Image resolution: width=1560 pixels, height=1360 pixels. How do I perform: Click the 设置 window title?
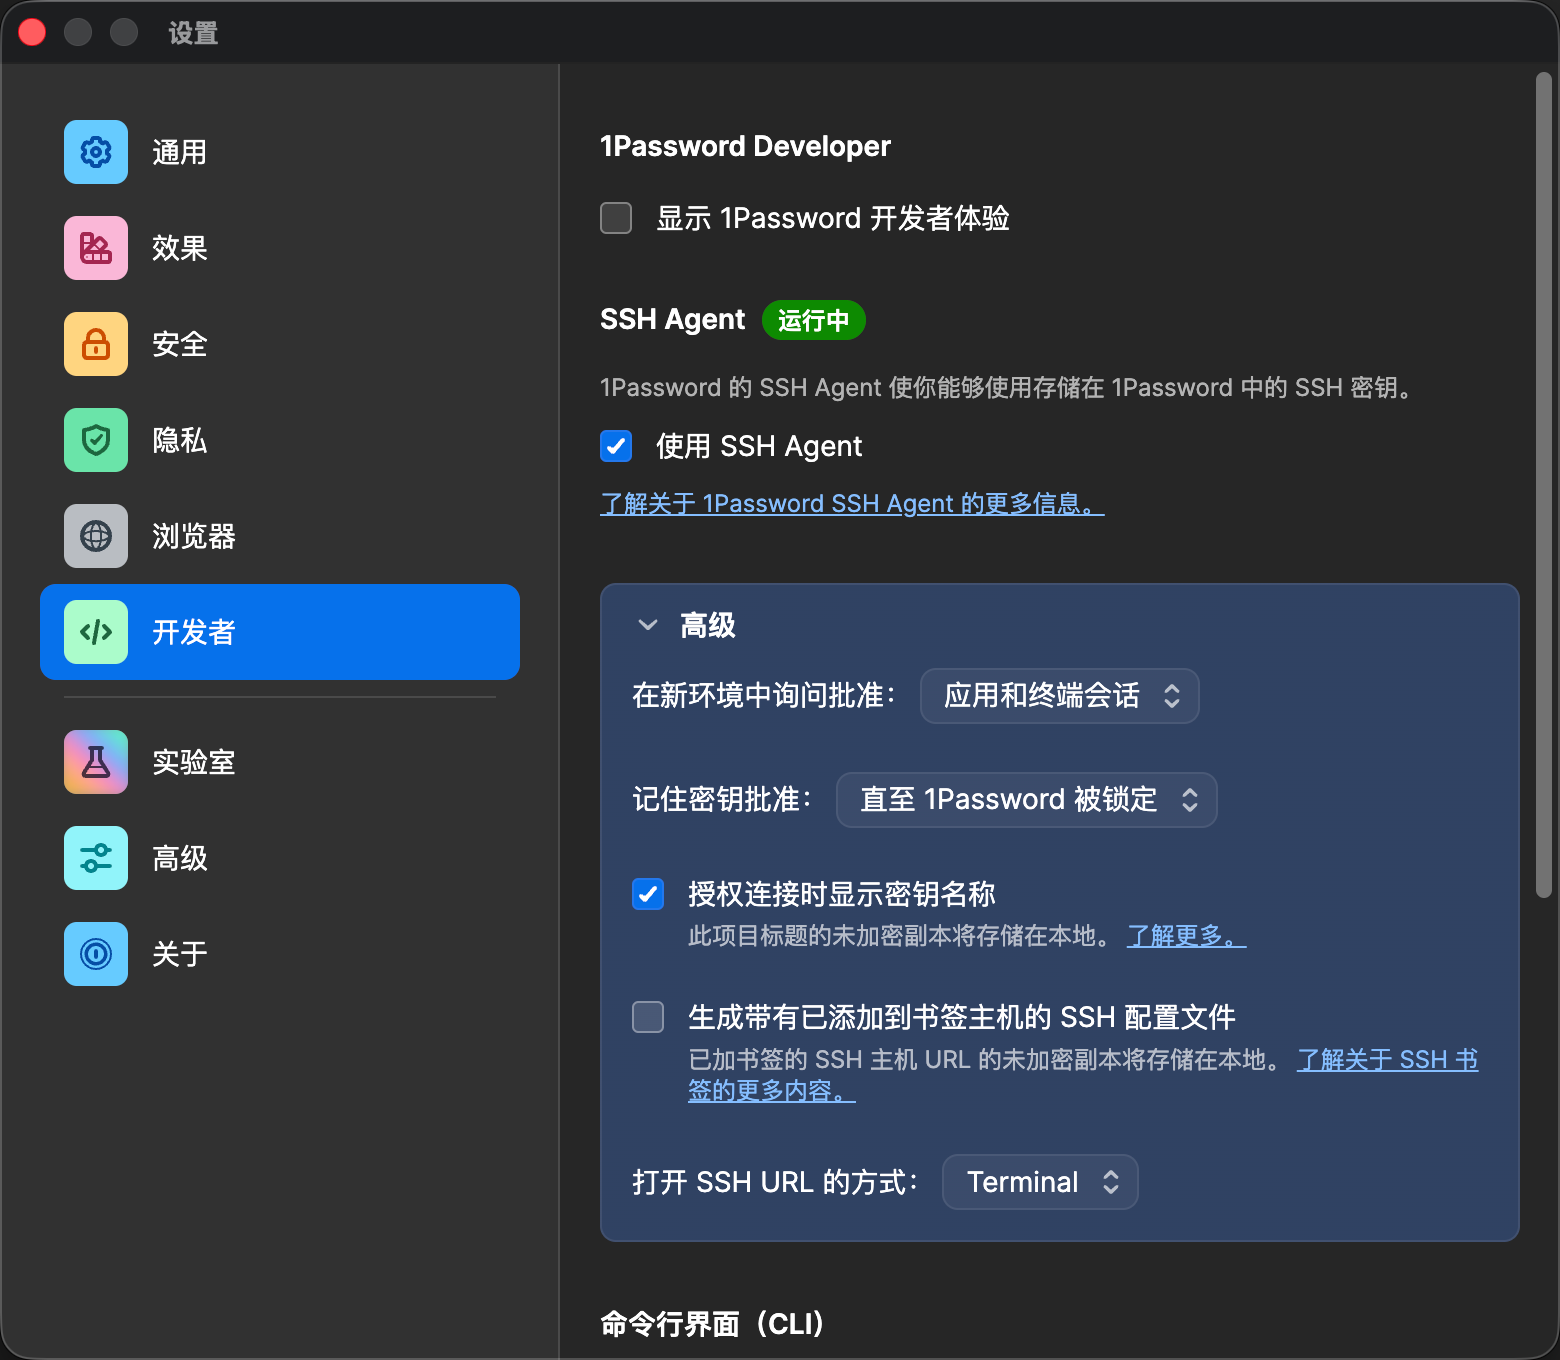[193, 33]
